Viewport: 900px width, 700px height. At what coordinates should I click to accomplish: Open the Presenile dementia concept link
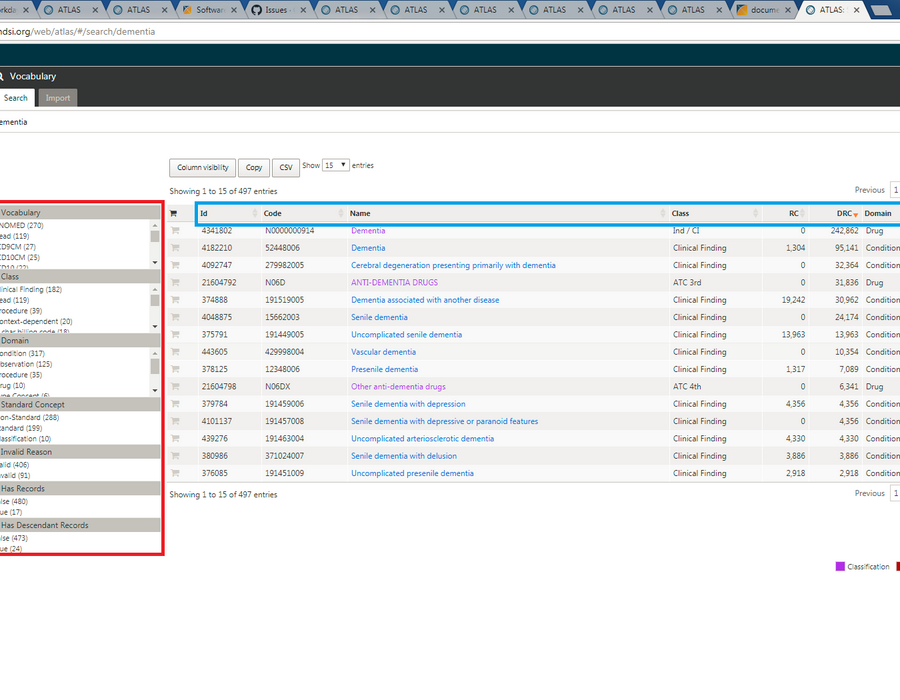[384, 369]
